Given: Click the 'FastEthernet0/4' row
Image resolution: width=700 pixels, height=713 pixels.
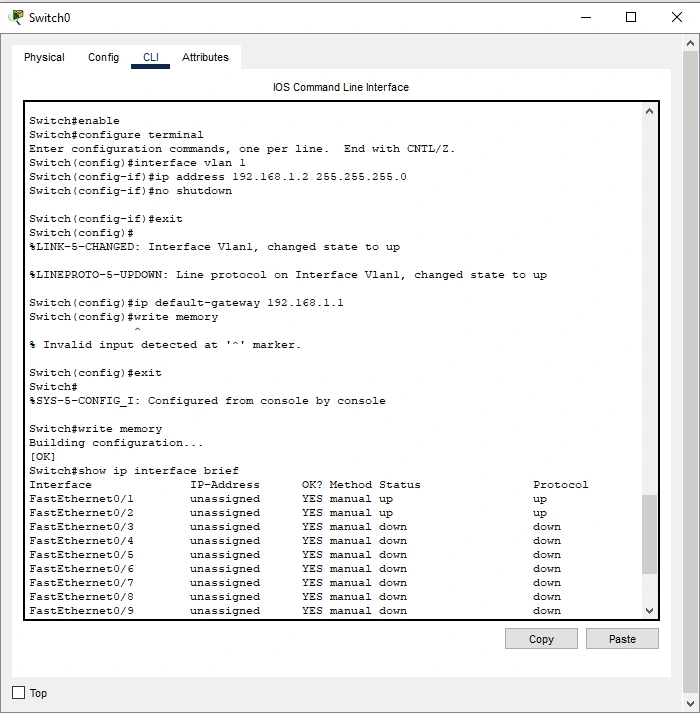Looking at the screenshot, I should coord(295,541).
